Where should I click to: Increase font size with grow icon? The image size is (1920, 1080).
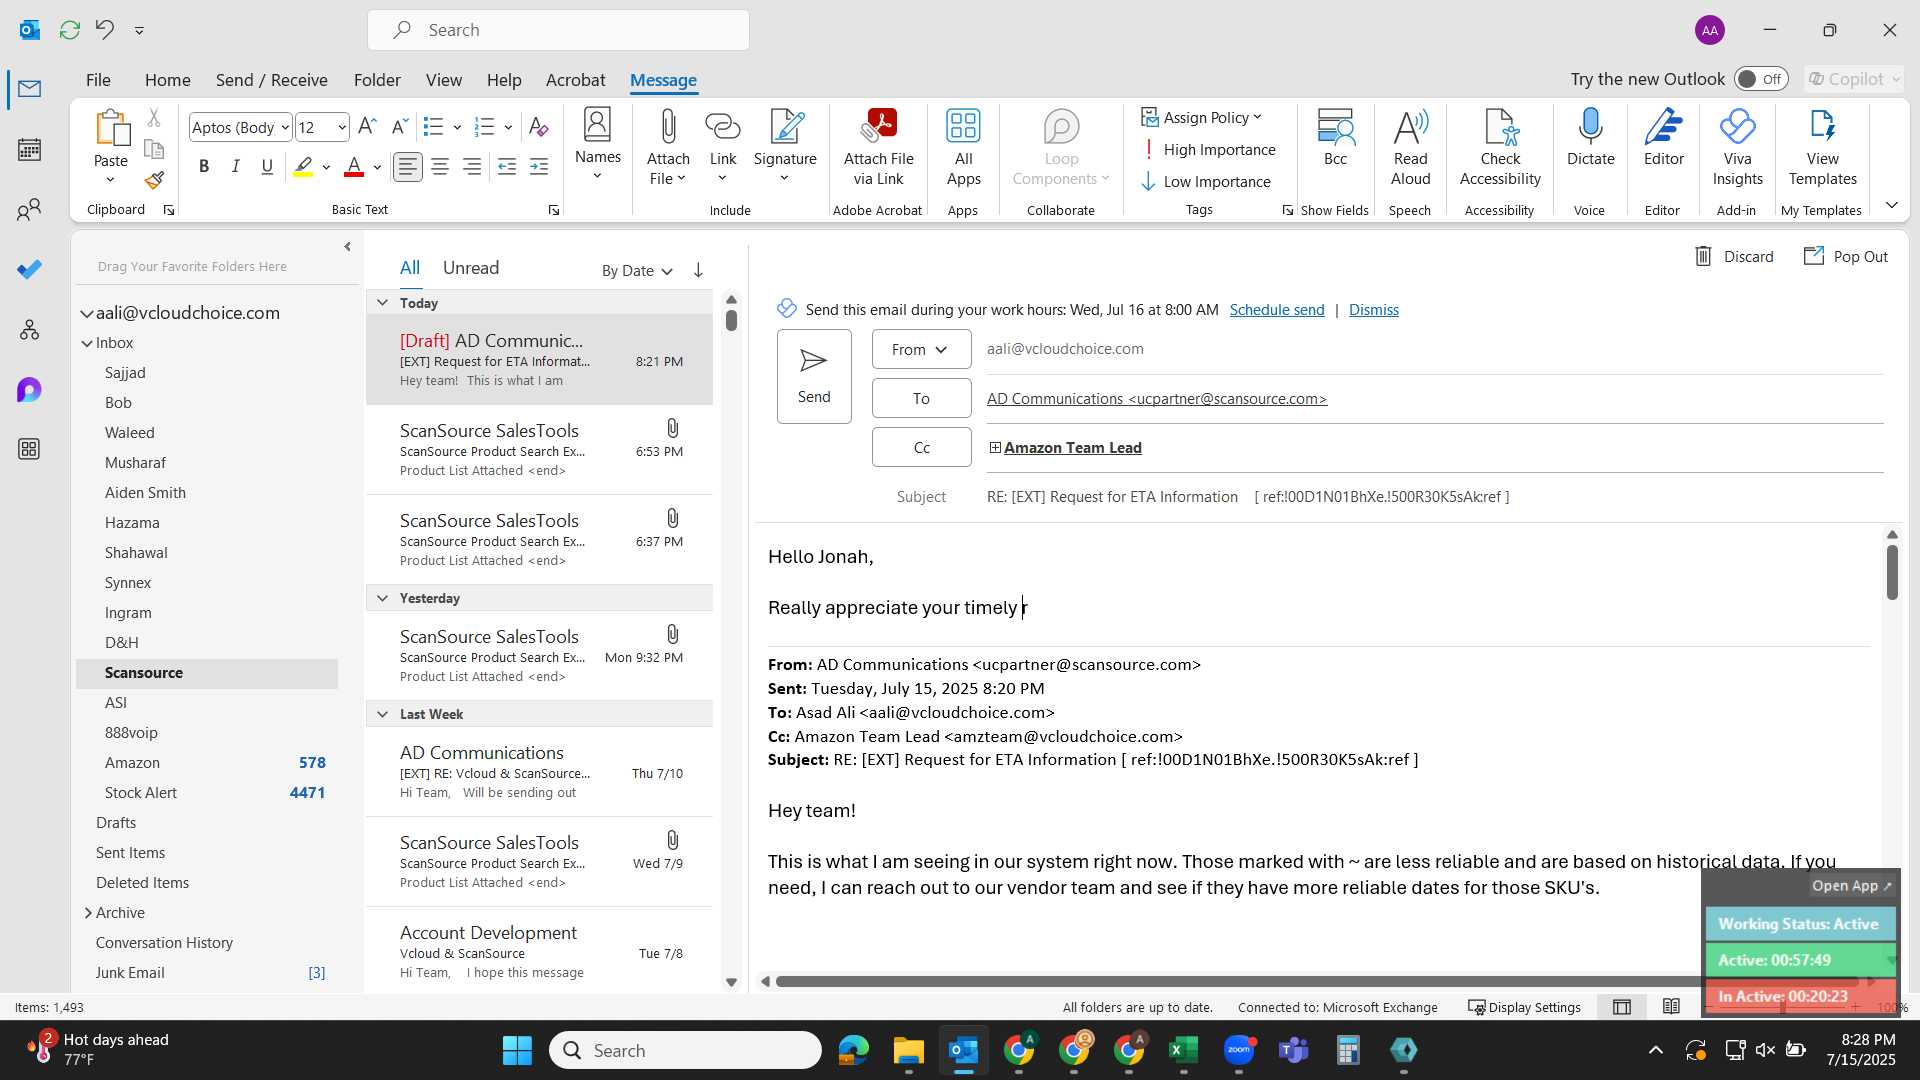click(x=367, y=127)
